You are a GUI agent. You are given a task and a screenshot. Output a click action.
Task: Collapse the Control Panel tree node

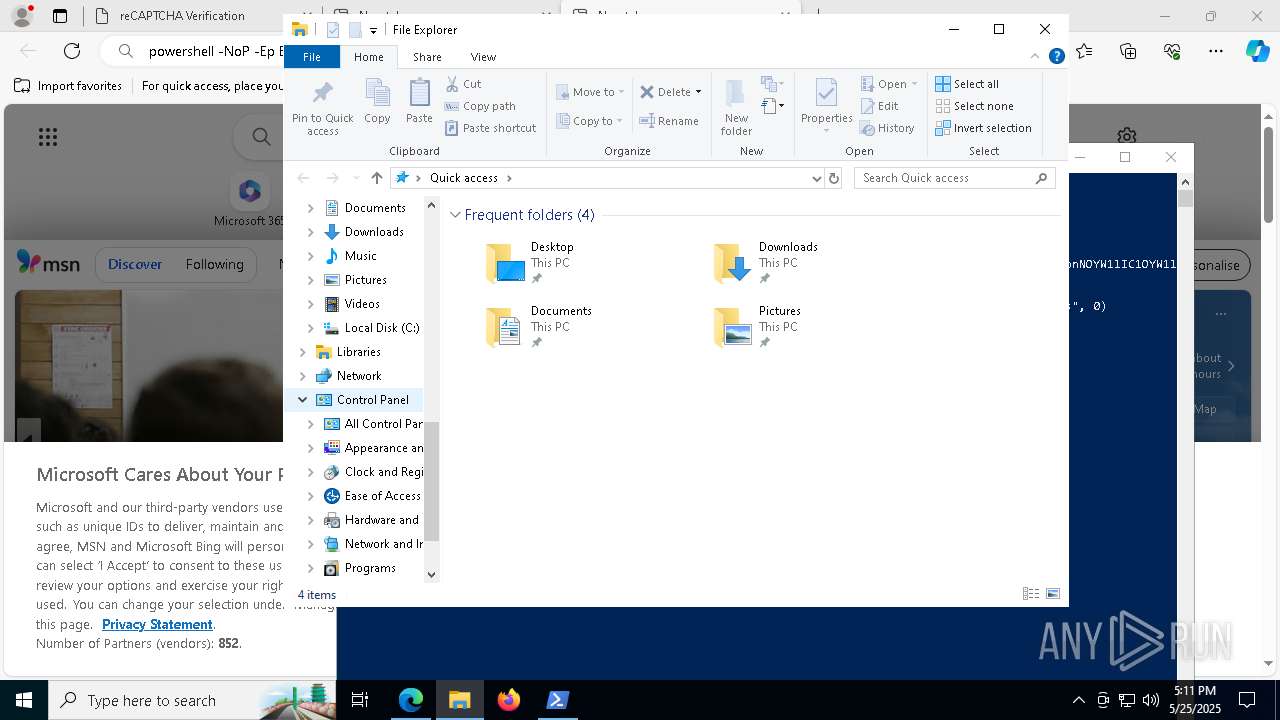pyautogui.click(x=302, y=400)
